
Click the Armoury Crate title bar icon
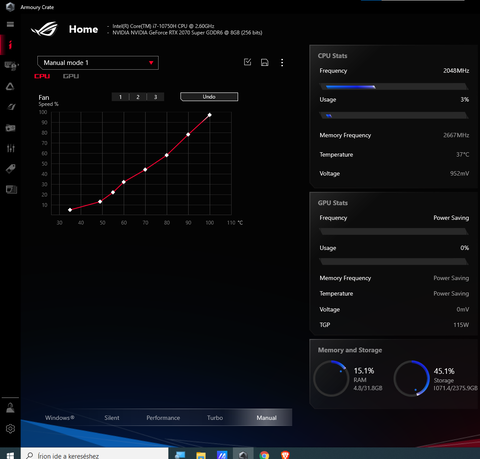10,7
